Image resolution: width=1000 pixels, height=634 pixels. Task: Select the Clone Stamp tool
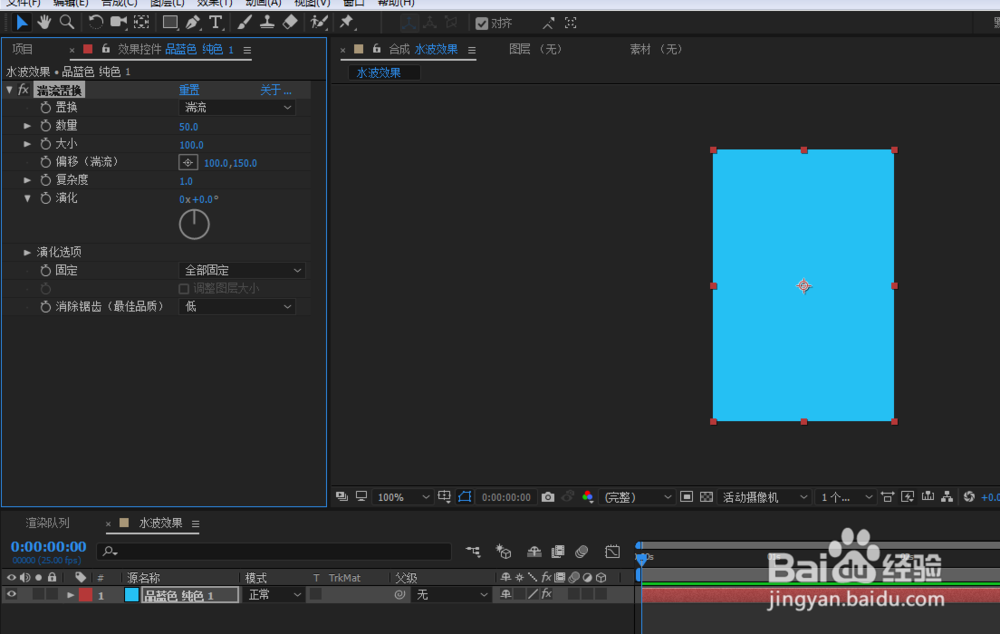(x=267, y=22)
